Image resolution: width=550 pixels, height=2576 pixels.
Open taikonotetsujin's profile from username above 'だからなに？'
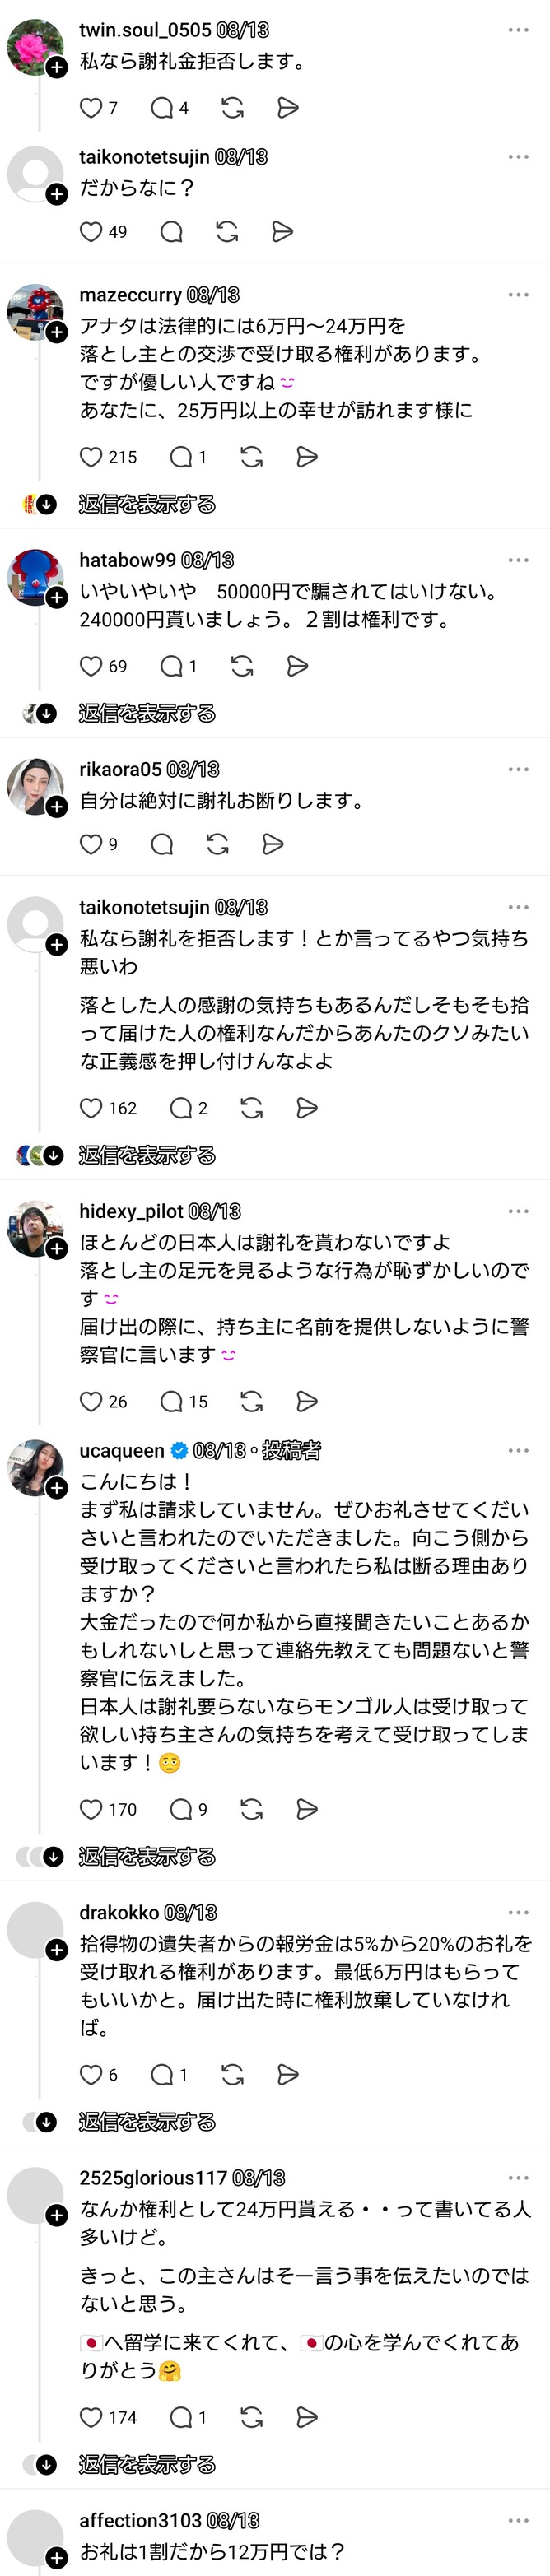144,157
